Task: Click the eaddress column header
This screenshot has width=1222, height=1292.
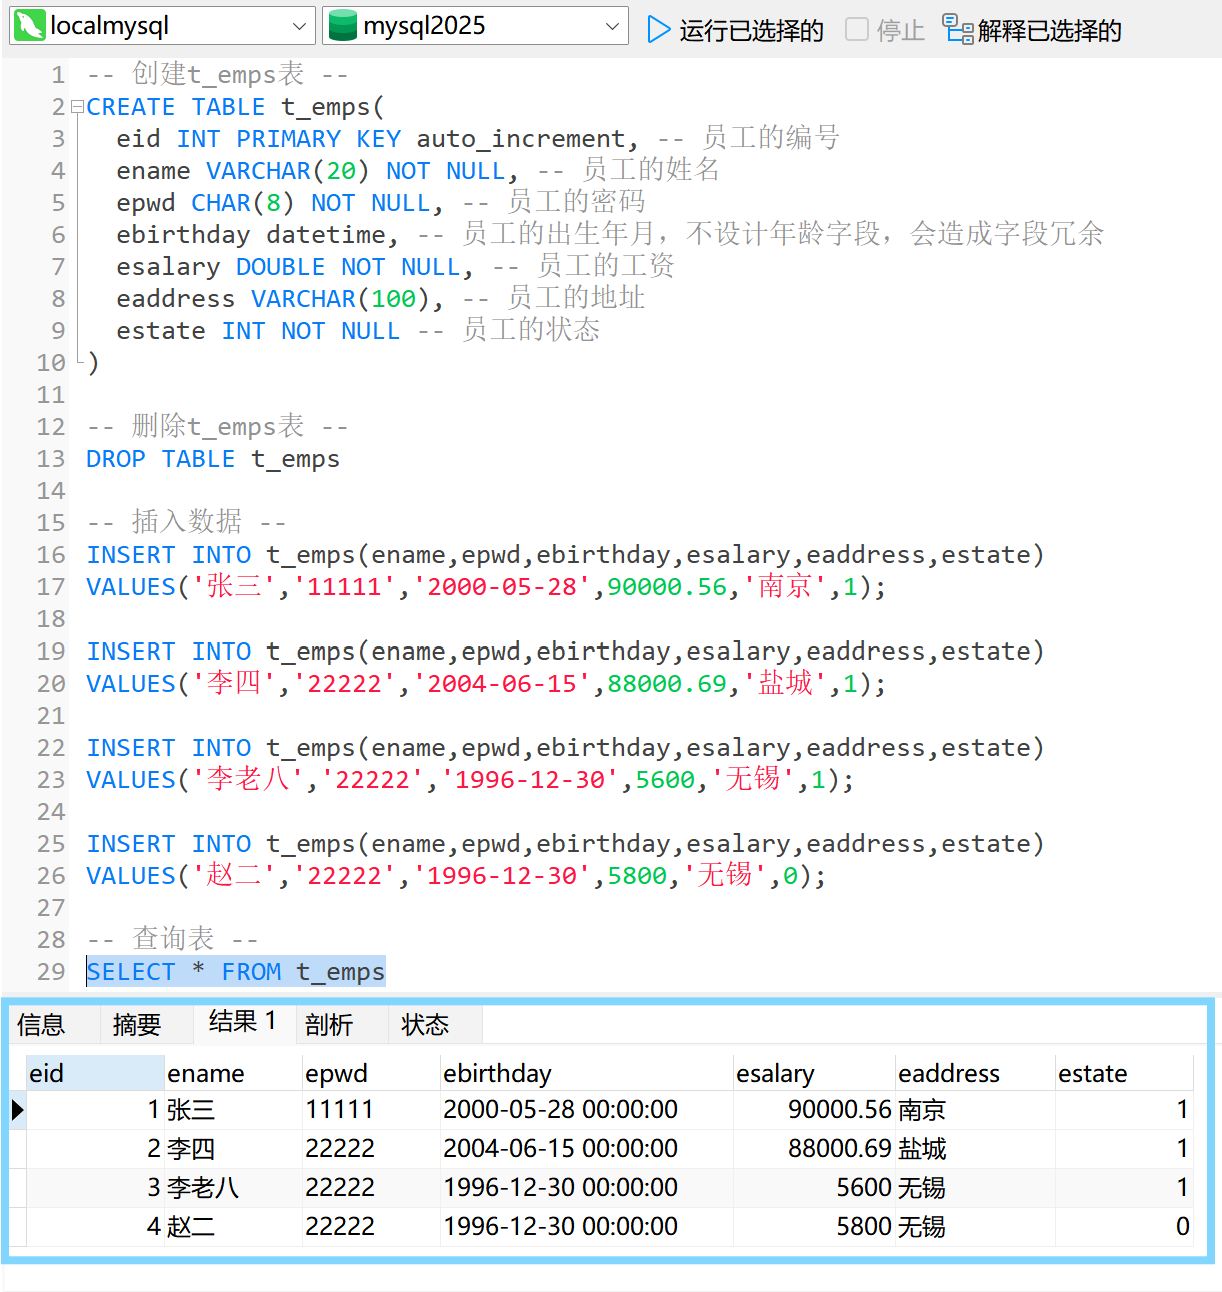Action: [x=975, y=1073]
